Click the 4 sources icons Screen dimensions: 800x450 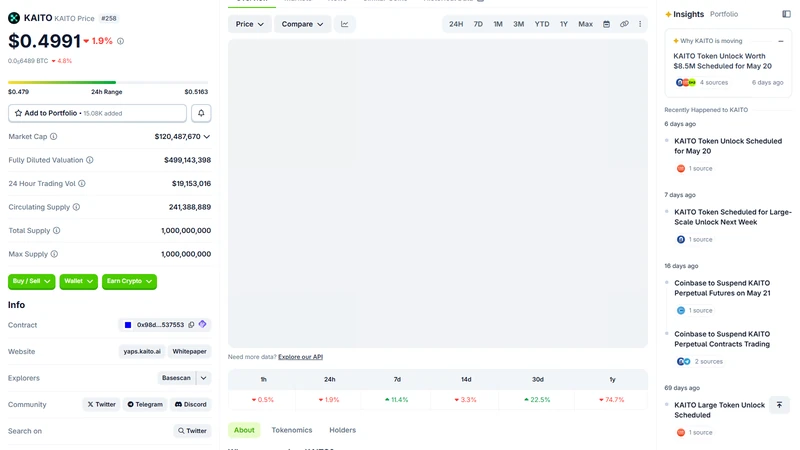(x=686, y=82)
